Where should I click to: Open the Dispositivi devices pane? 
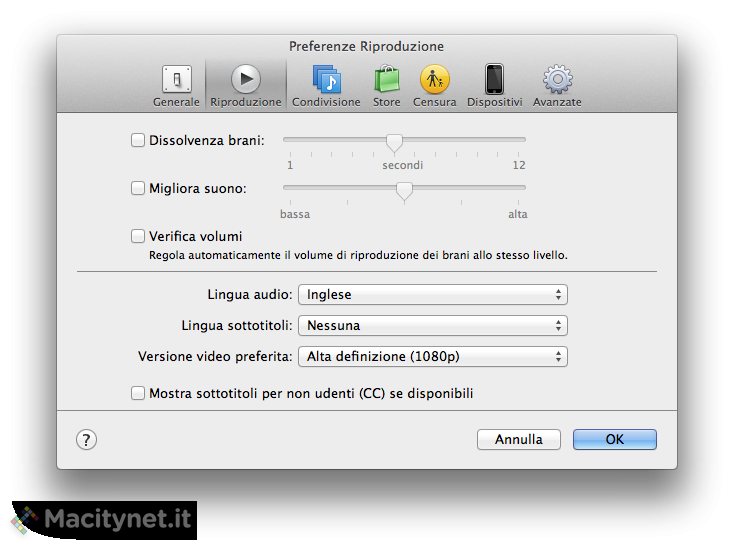494,86
